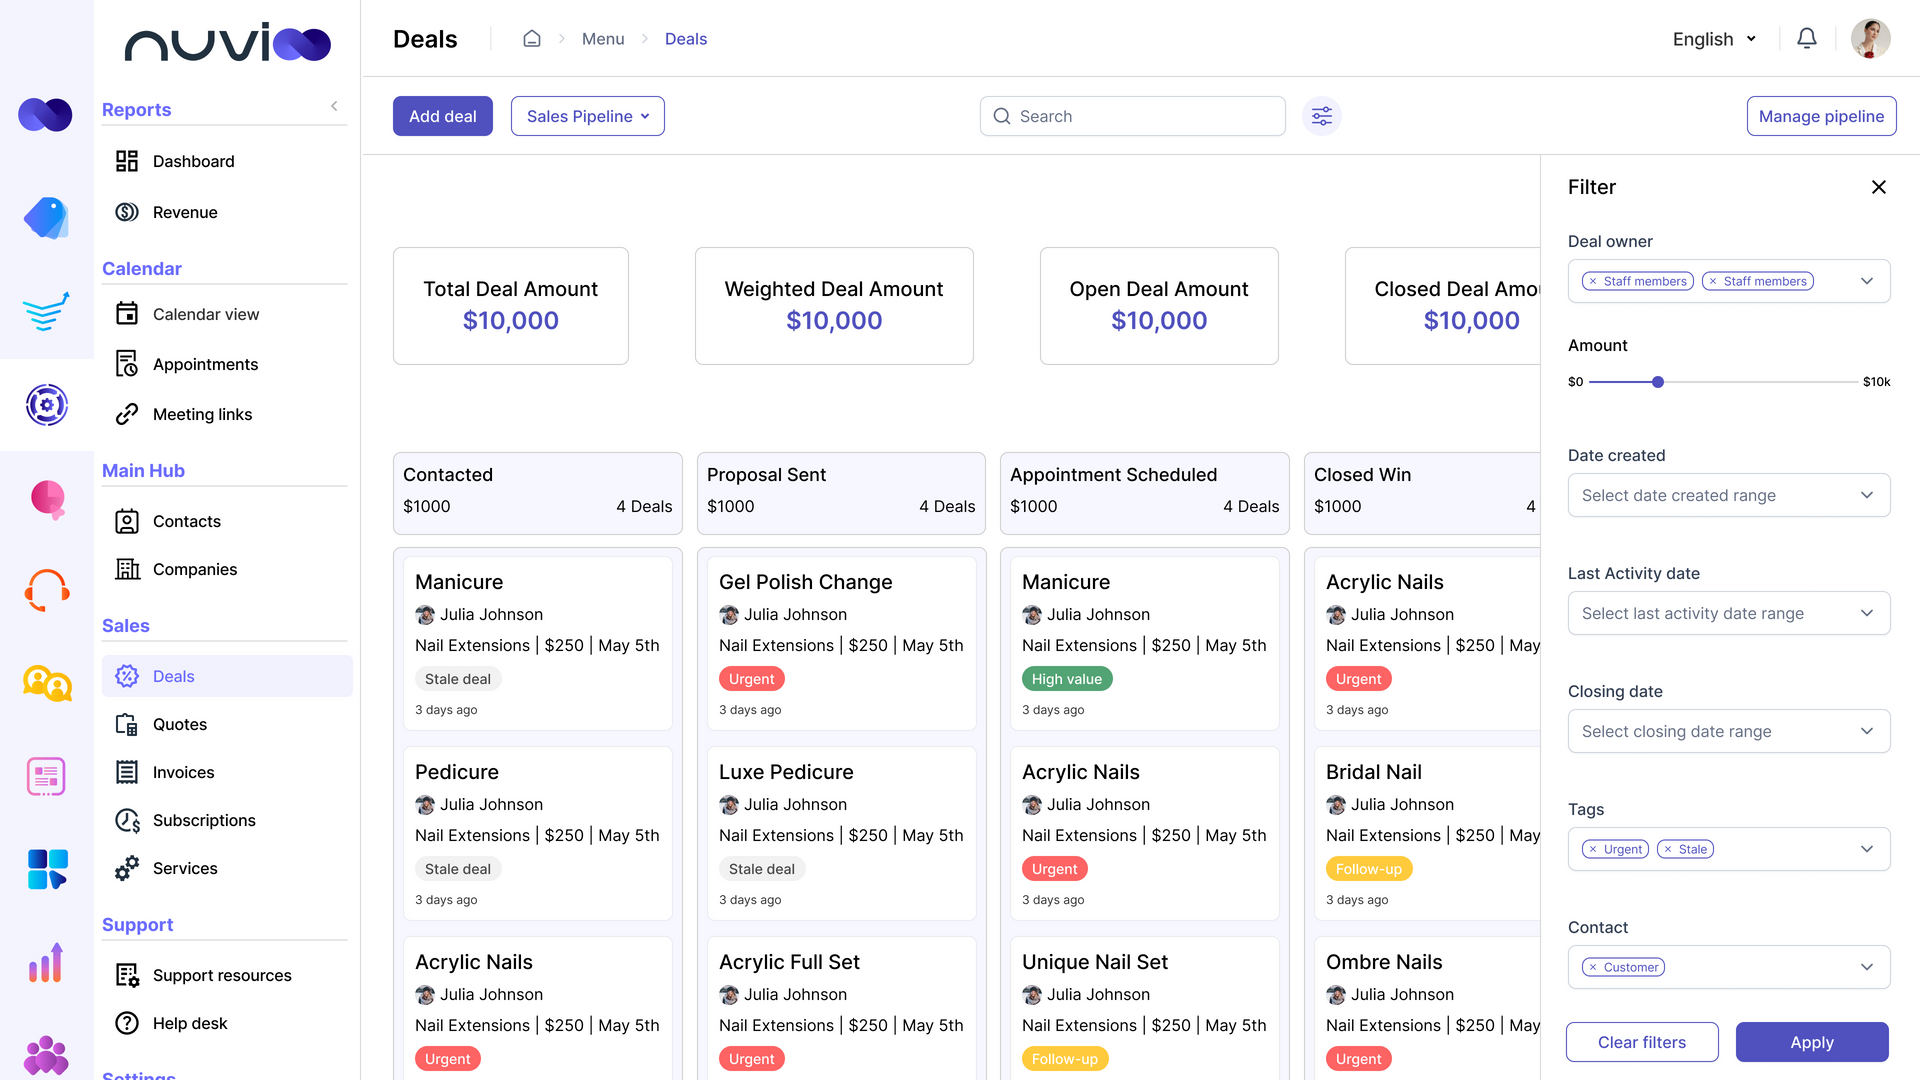
Task: Collapse the Reports section chevron
Action: [x=334, y=106]
